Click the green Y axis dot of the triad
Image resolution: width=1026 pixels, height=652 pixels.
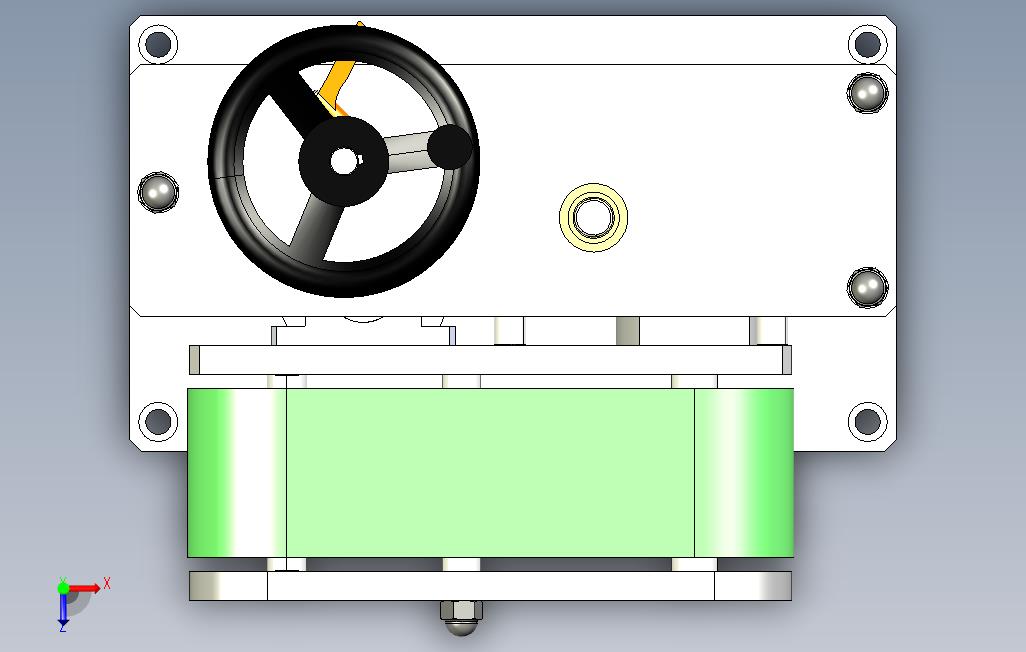[63, 588]
